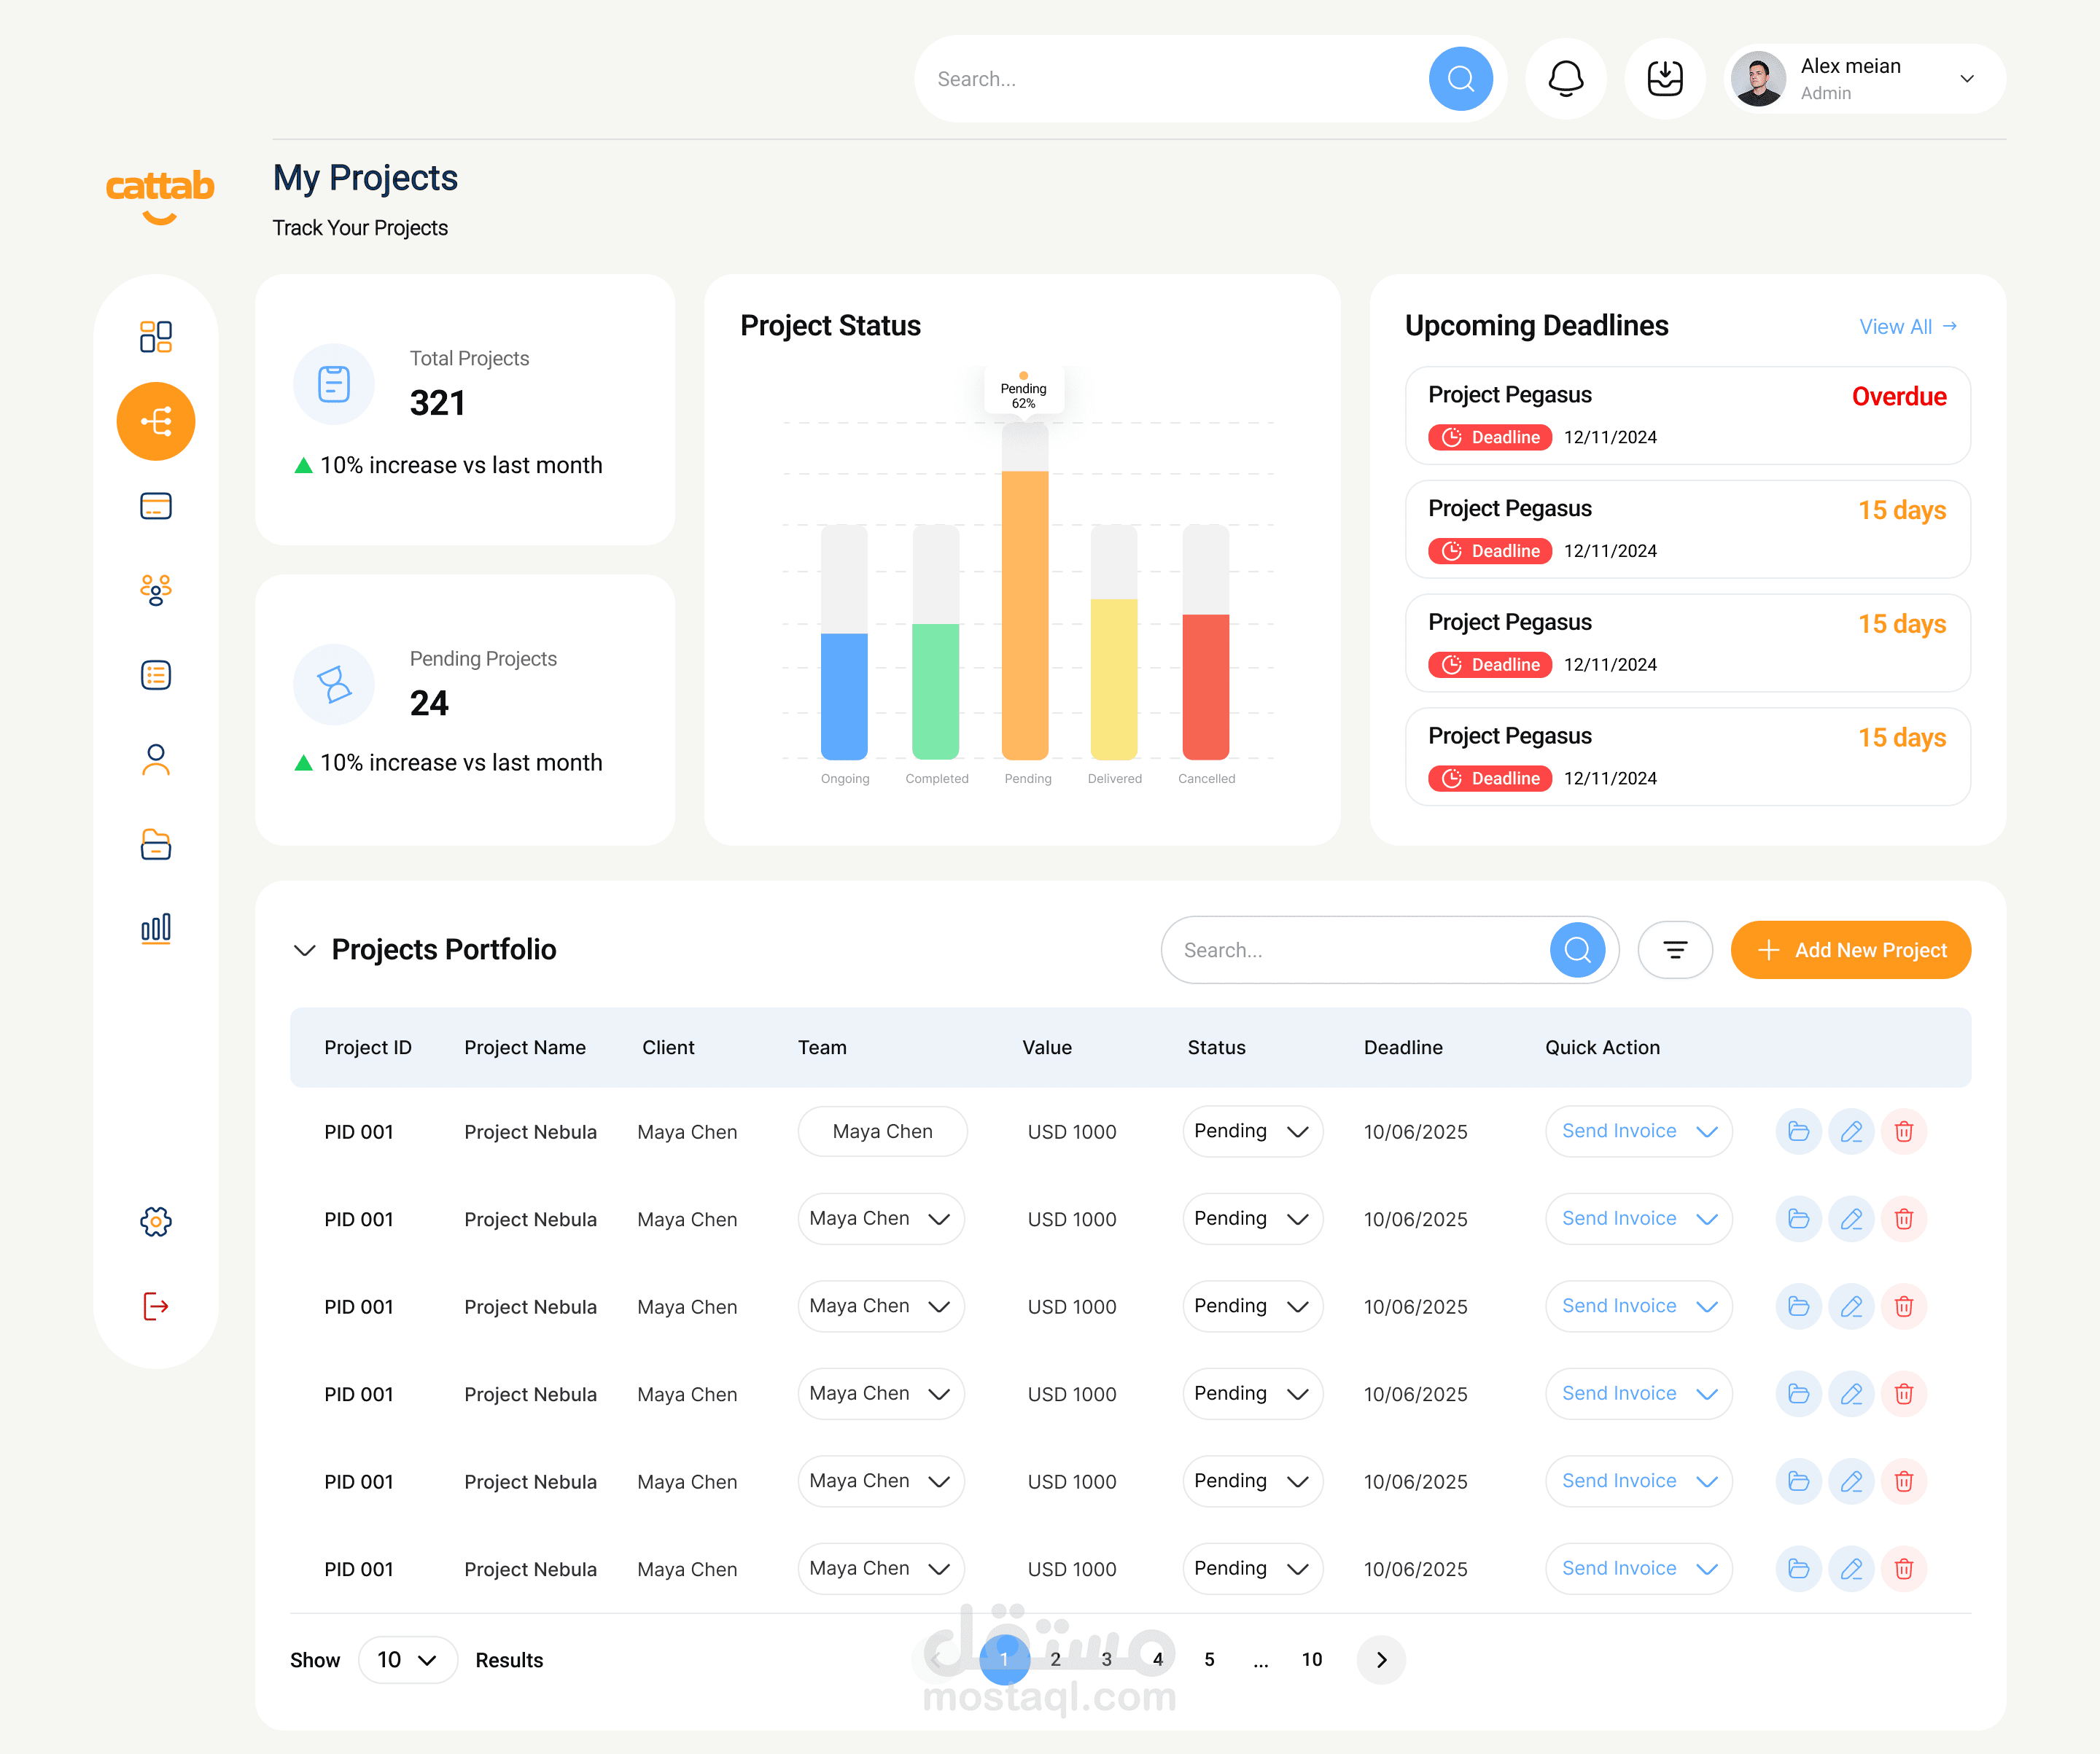Open the team members icon in sidebar
The height and width of the screenshot is (1754, 2100).
click(x=156, y=590)
